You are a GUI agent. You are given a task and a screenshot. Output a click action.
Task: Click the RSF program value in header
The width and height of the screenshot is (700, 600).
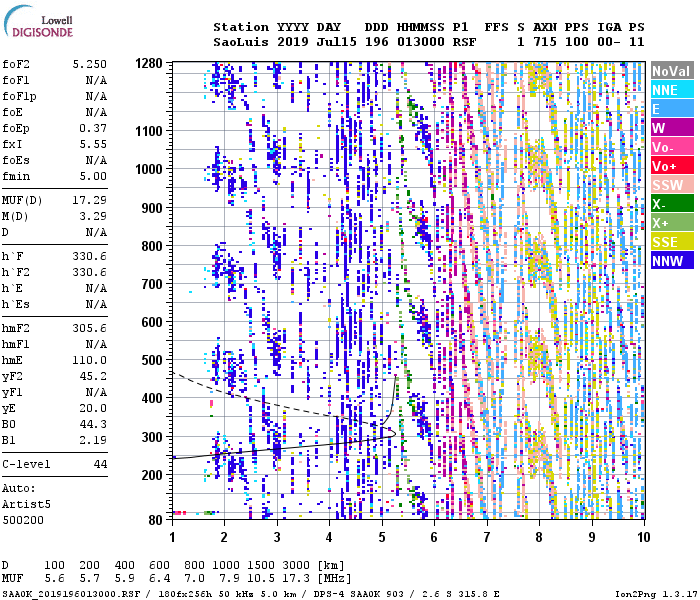[x=464, y=42]
